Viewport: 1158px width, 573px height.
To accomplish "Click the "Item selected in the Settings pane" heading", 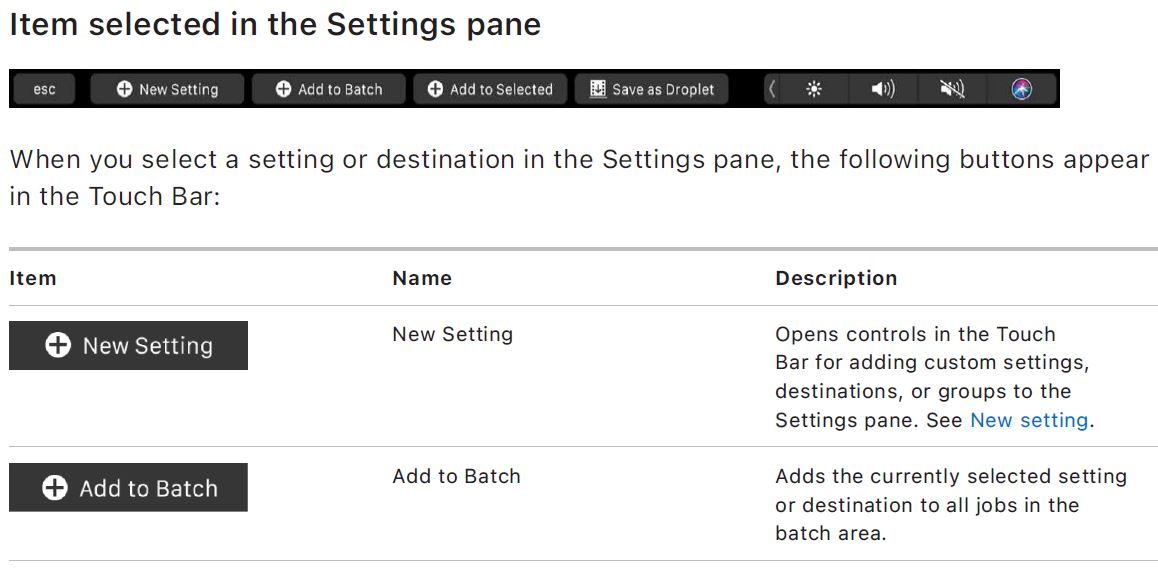I will (275, 25).
